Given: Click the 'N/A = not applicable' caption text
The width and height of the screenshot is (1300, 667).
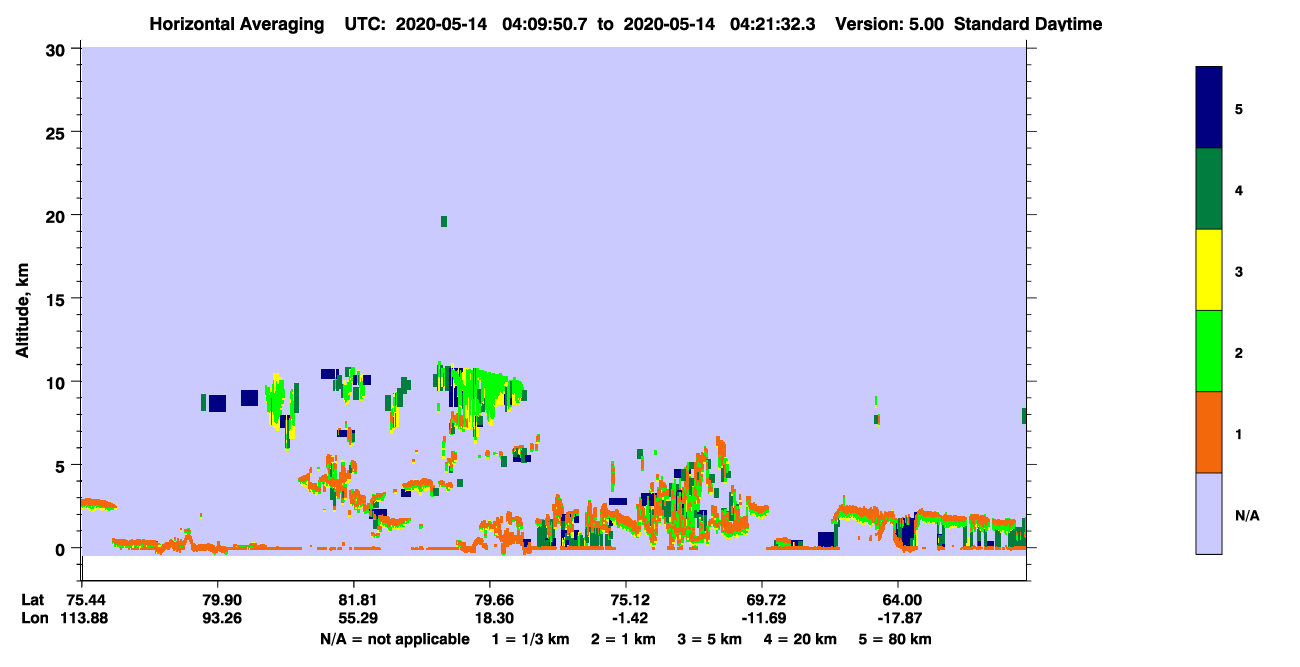Looking at the screenshot, I should pos(394,639).
